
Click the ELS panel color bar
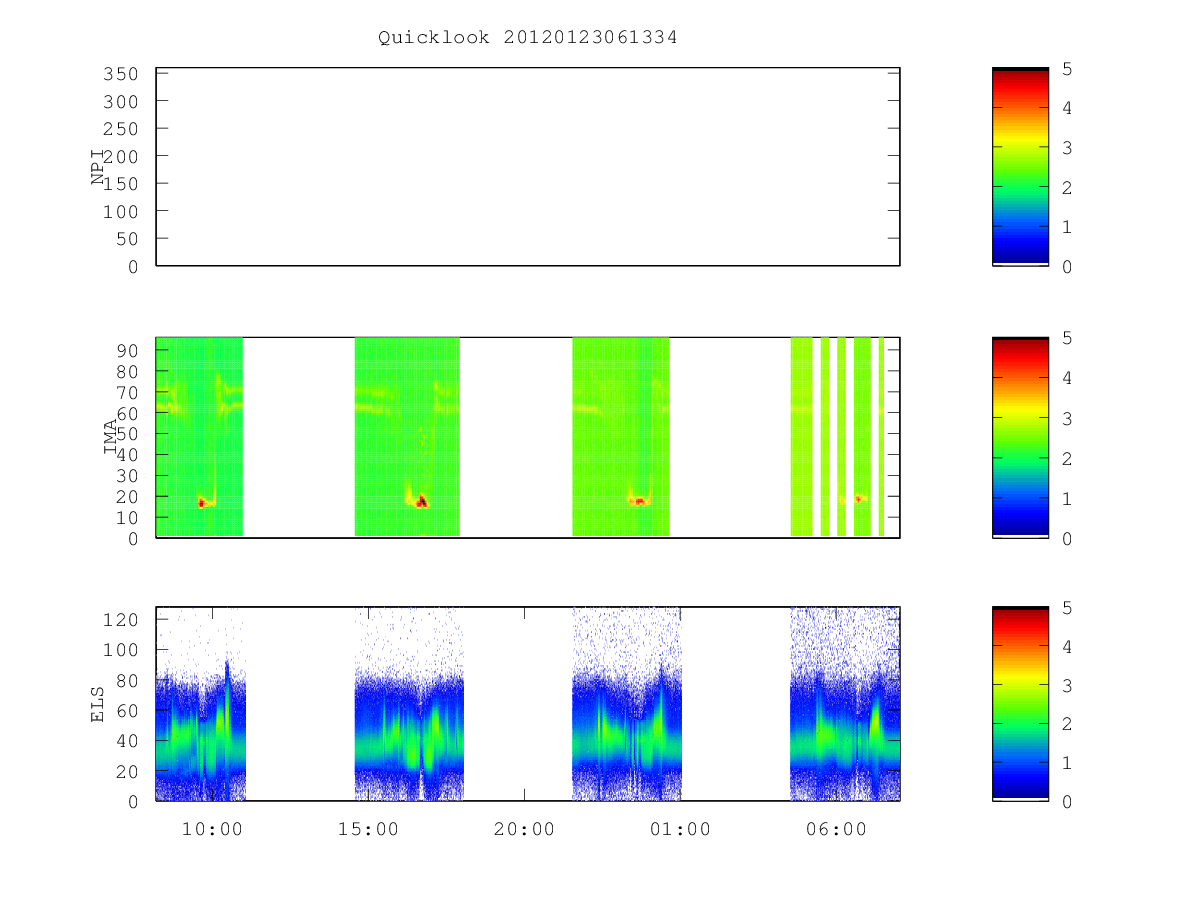(1020, 704)
